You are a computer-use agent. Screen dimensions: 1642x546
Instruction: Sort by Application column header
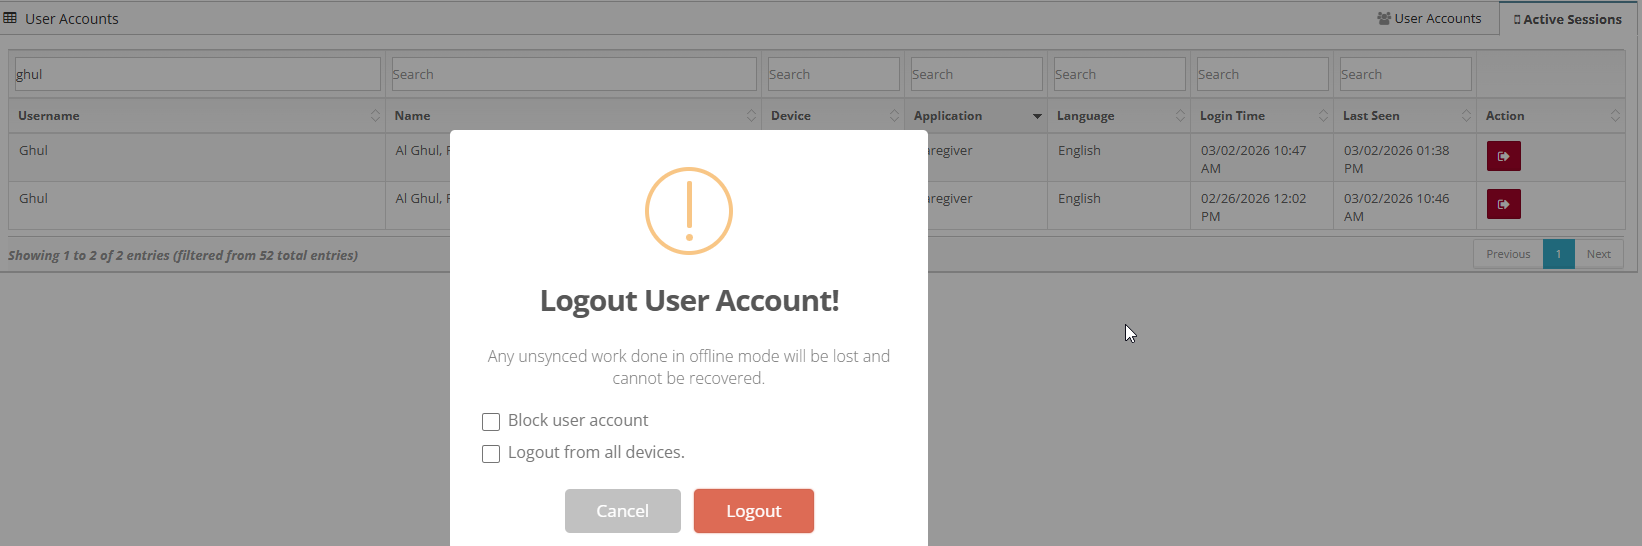pyautogui.click(x=976, y=116)
